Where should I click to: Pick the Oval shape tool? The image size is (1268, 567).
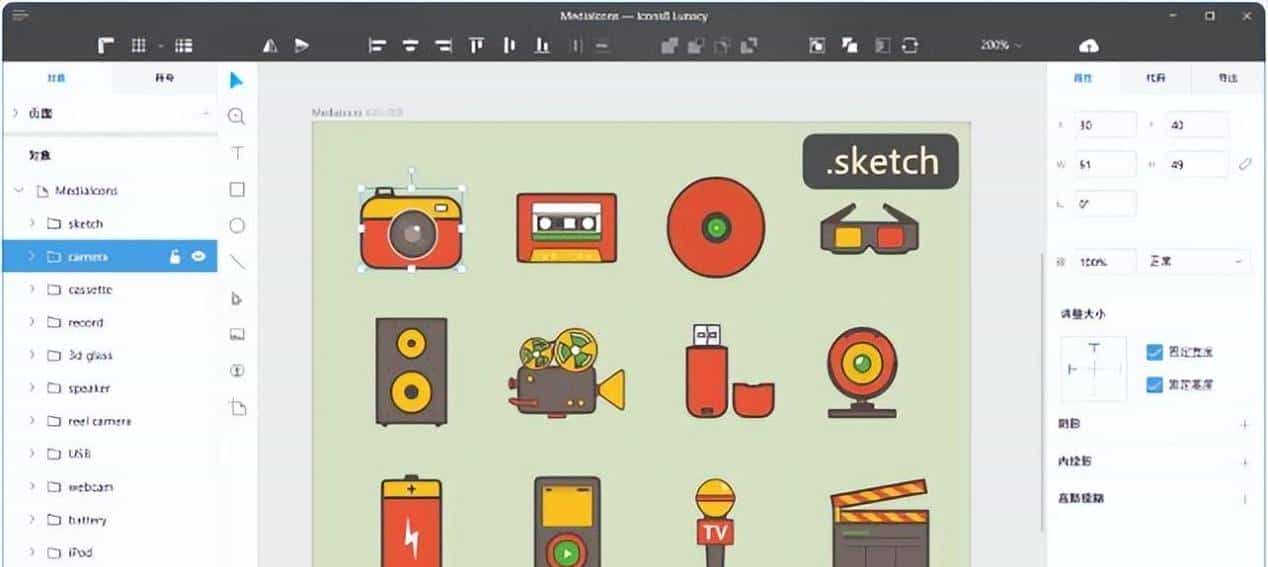237,226
